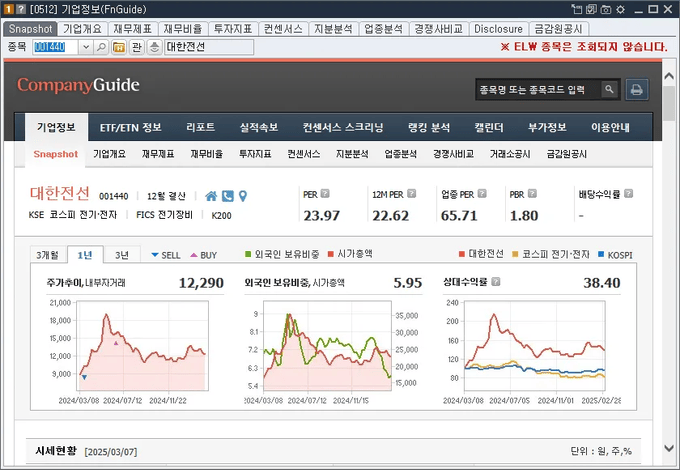
Task: Click the CompanyGuide logo
Action: pos(78,85)
